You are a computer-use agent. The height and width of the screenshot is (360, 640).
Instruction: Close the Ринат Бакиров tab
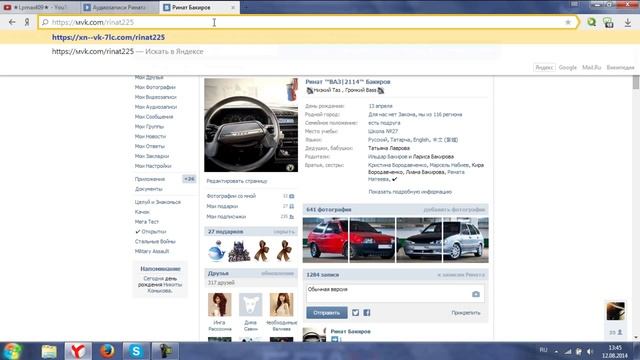pyautogui.click(x=233, y=7)
